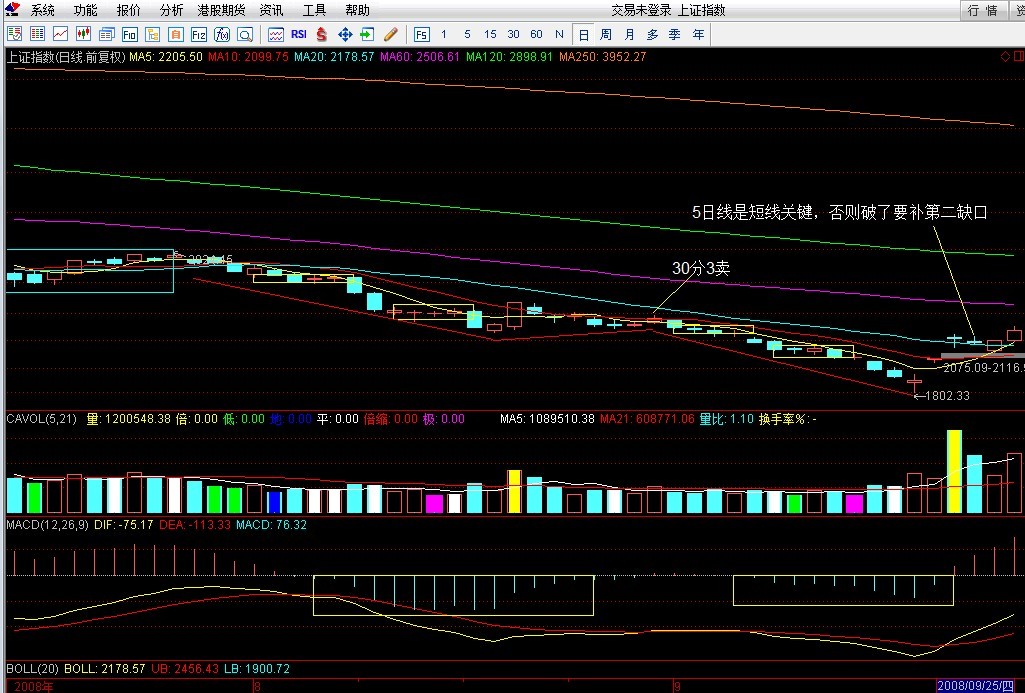Screen dimensions: 1025x693
Task: Click the 行情 button at top right
Action: click(x=983, y=10)
